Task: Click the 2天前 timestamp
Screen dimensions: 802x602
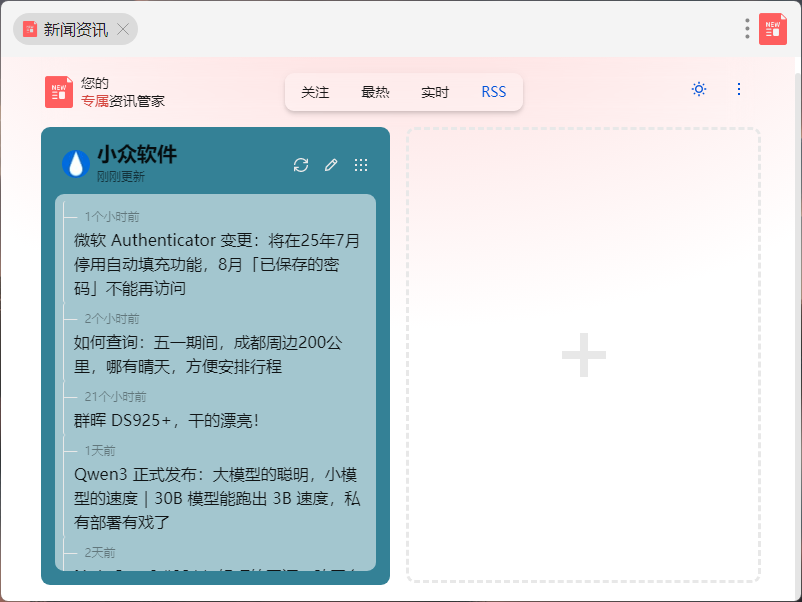Action: [x=100, y=553]
